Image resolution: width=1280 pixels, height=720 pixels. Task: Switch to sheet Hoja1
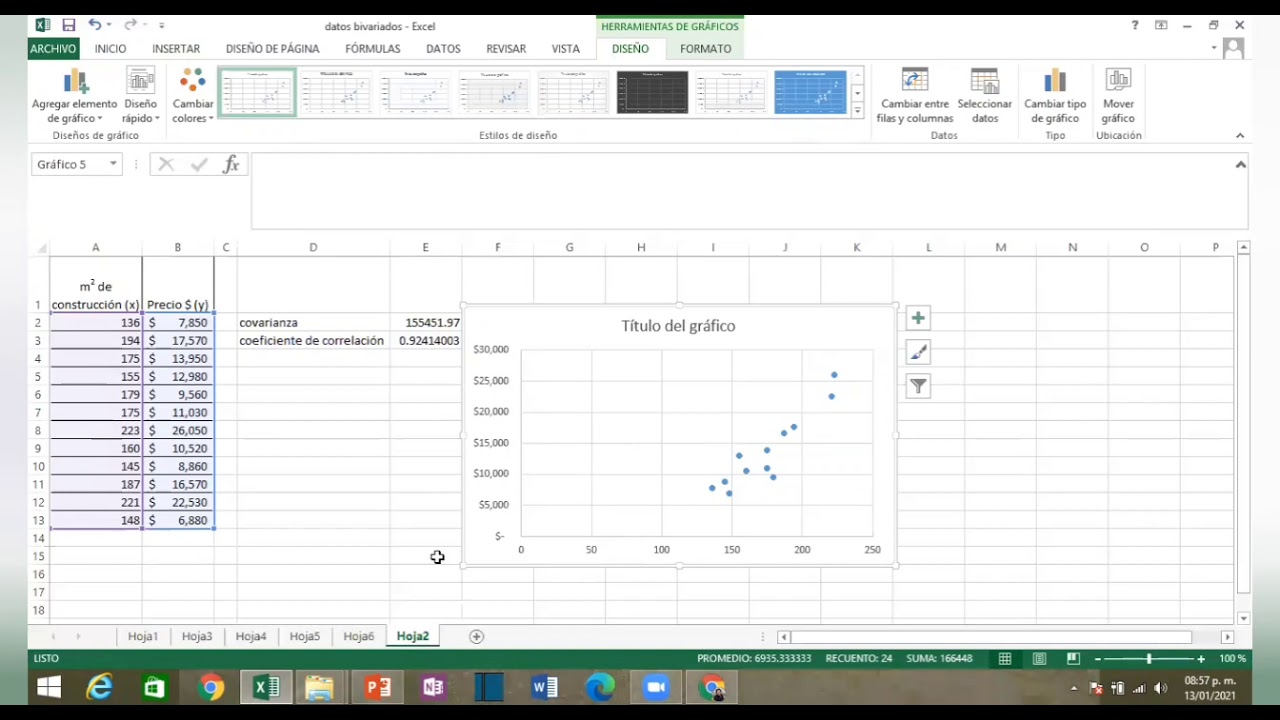143,636
